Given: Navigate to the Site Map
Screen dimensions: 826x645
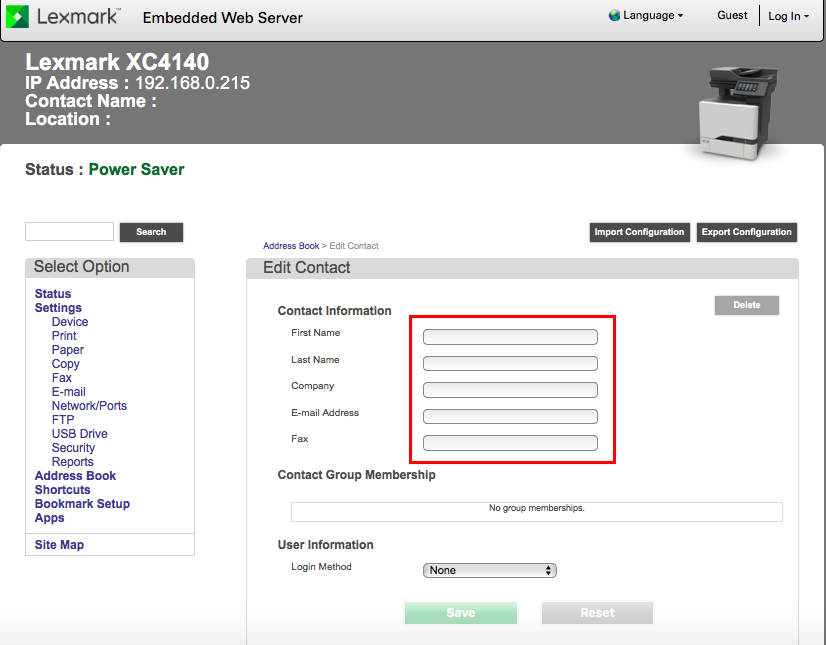Looking at the screenshot, I should tap(61, 544).
